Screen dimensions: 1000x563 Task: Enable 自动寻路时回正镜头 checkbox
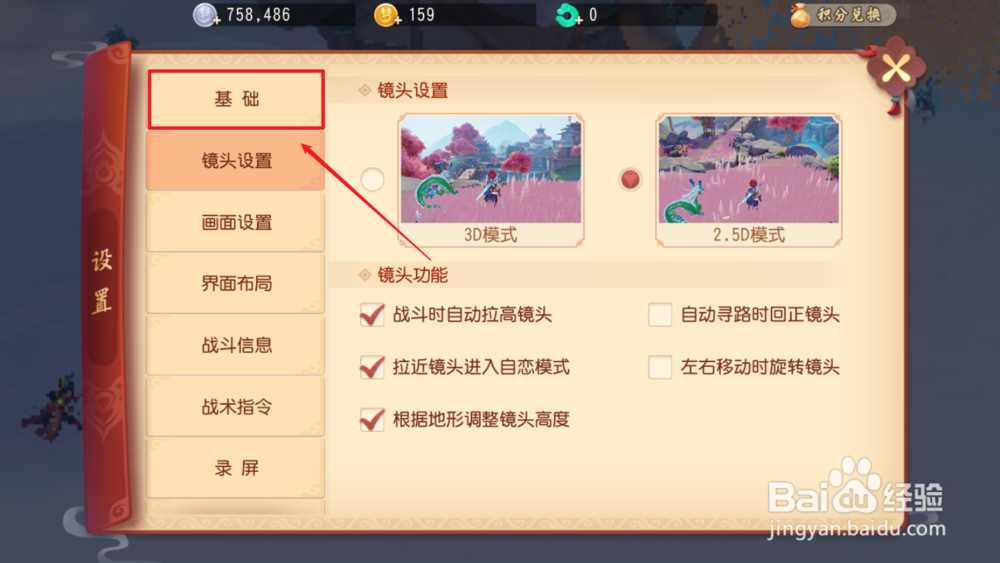coord(660,315)
